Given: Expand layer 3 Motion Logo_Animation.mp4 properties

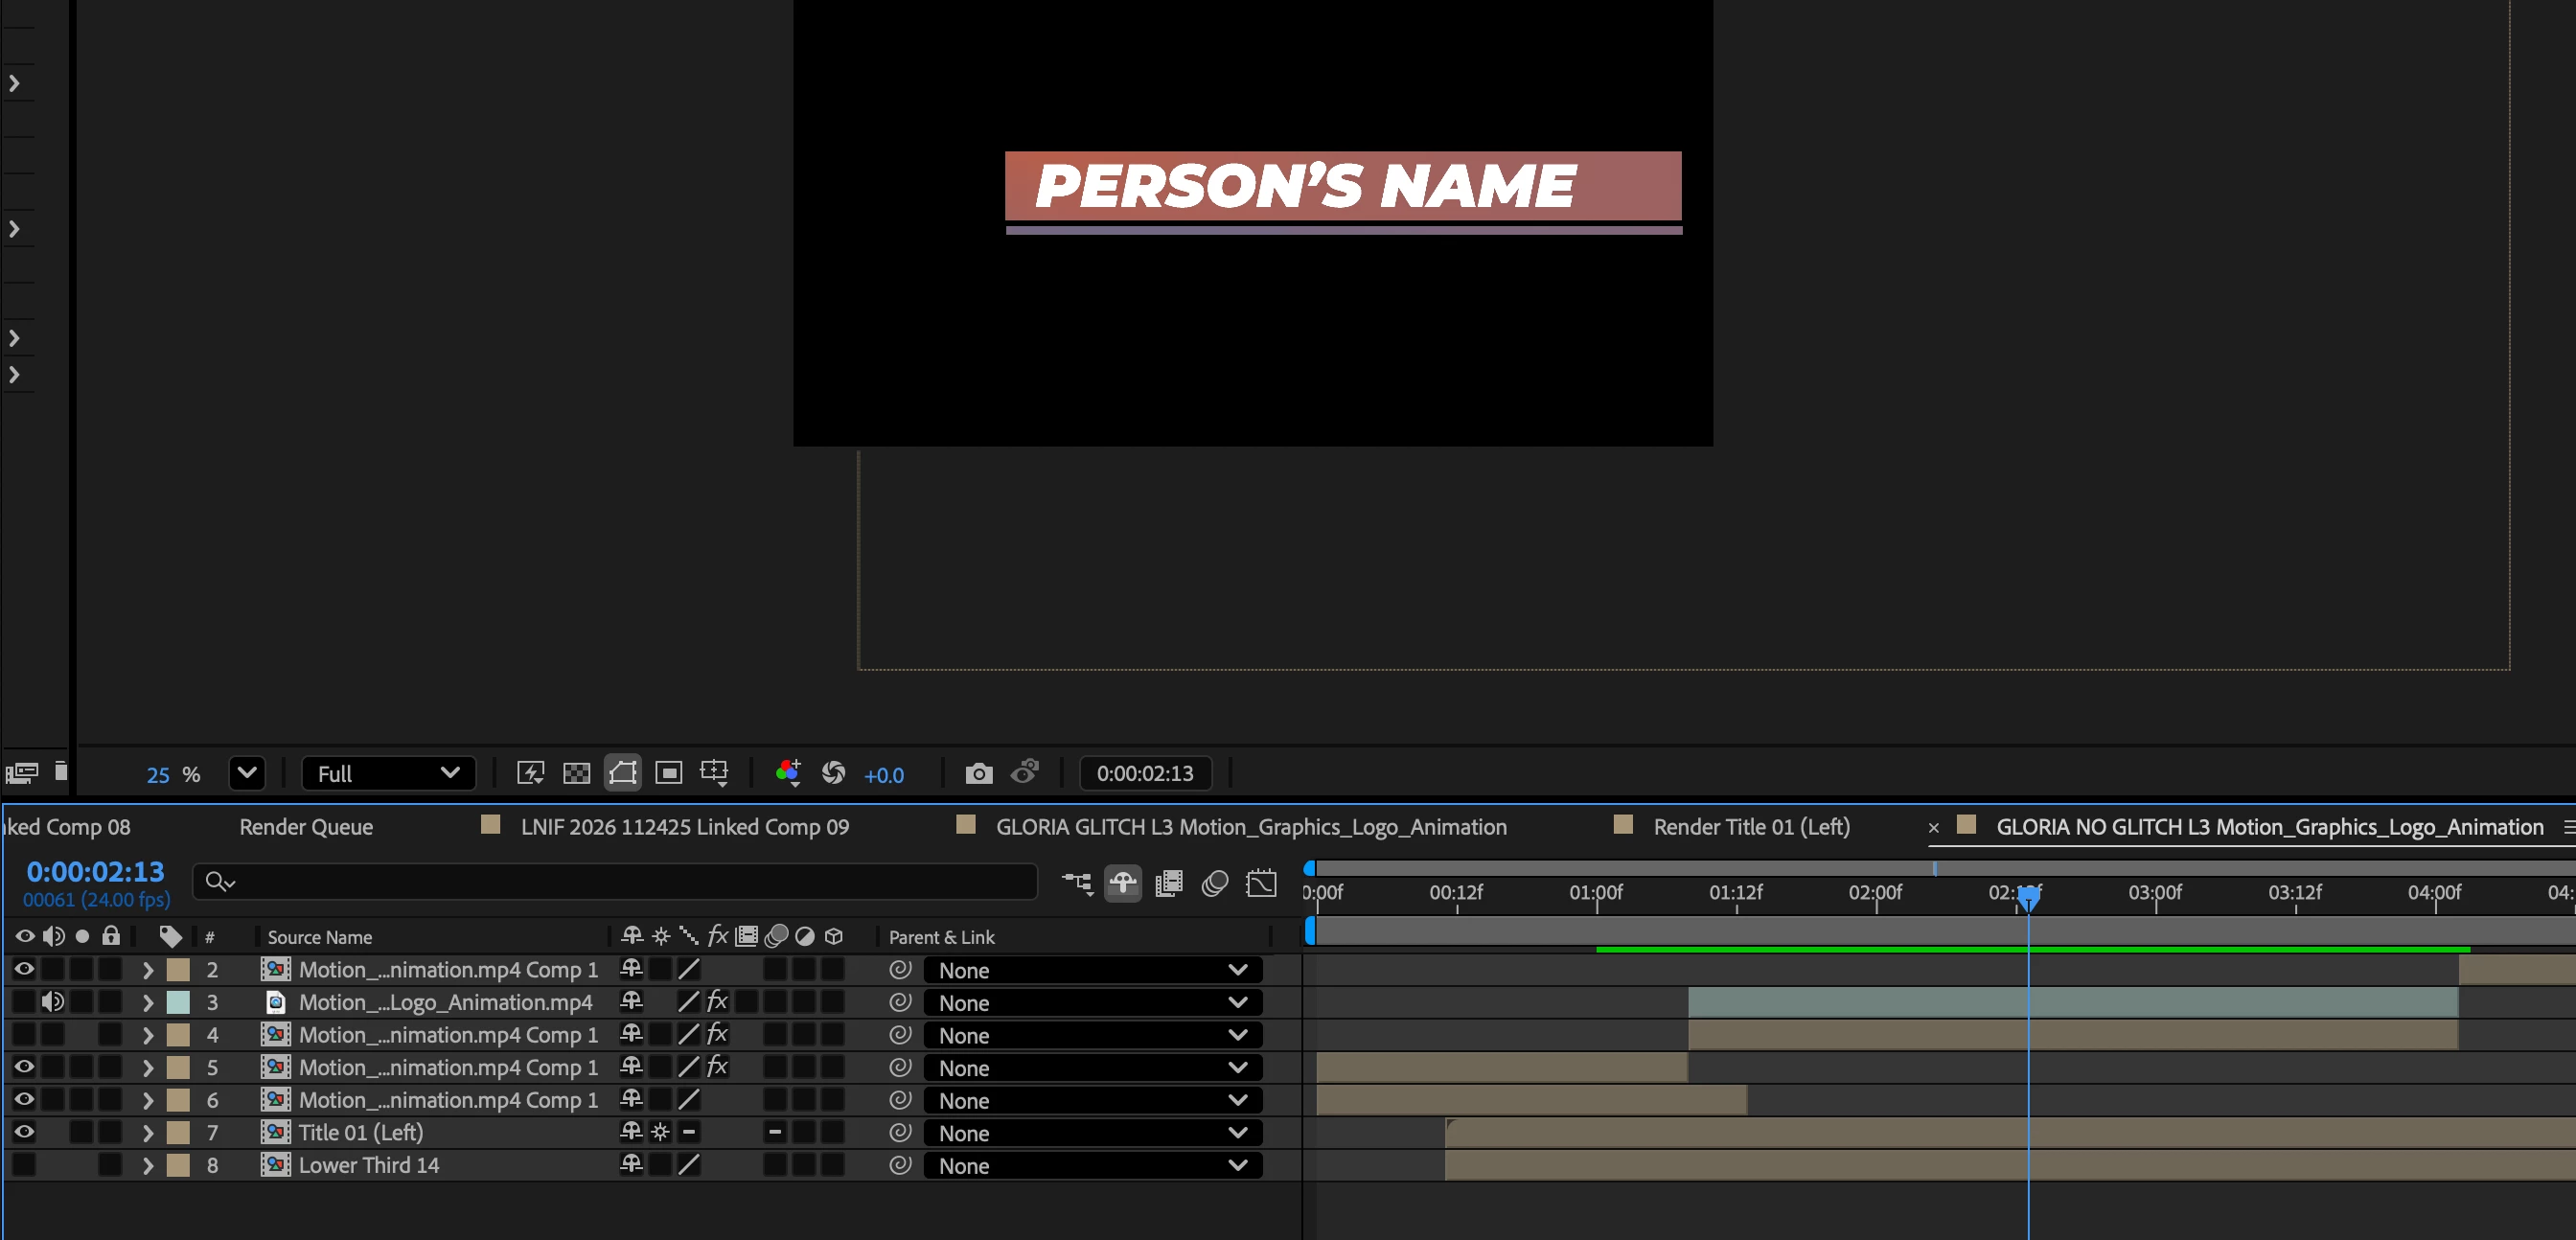Looking at the screenshot, I should tap(148, 1002).
